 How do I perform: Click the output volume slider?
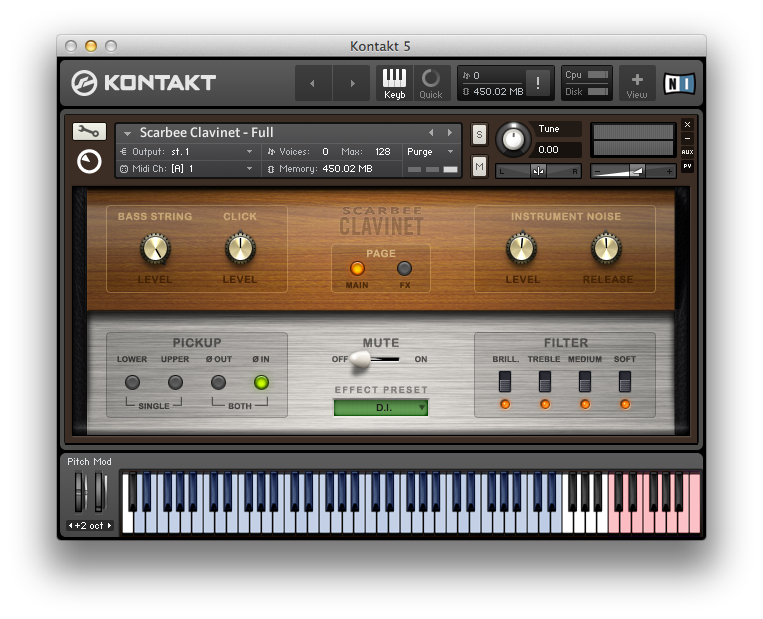633,171
